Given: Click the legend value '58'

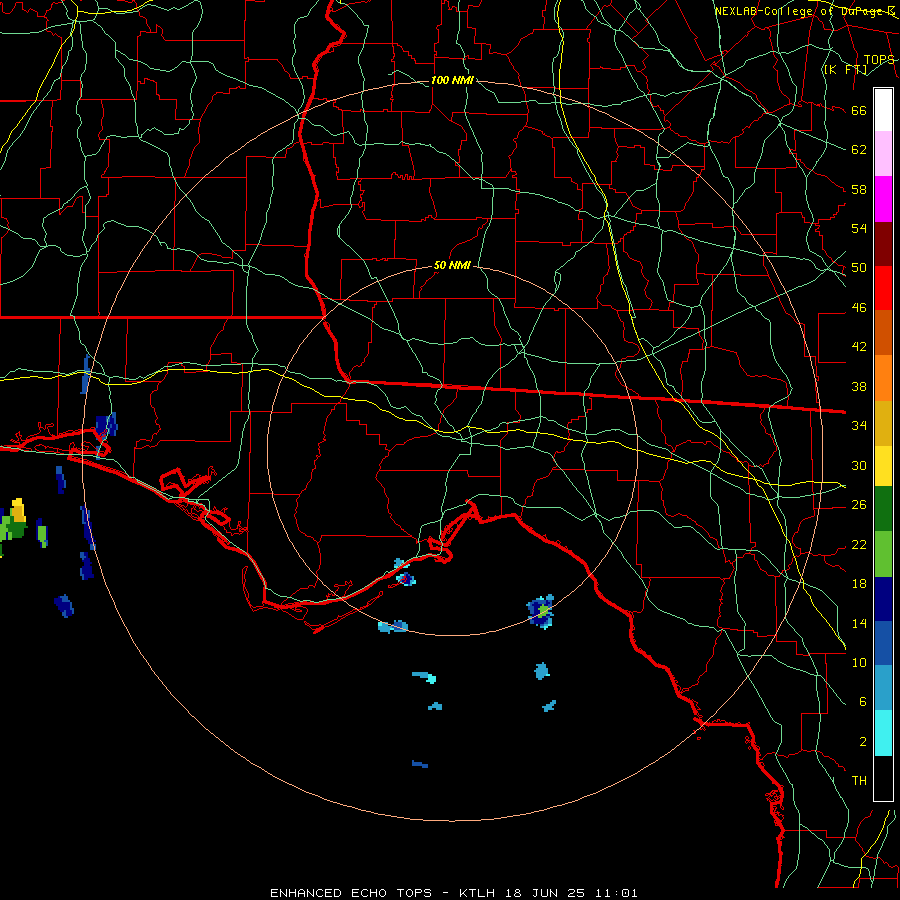Looking at the screenshot, I should (859, 189).
